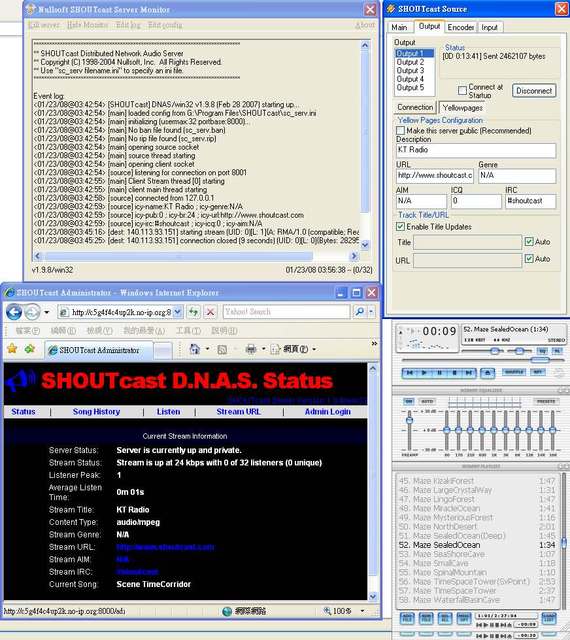Check Make this server public
Viewport: 570px width, 640px height.
pyautogui.click(x=401, y=131)
